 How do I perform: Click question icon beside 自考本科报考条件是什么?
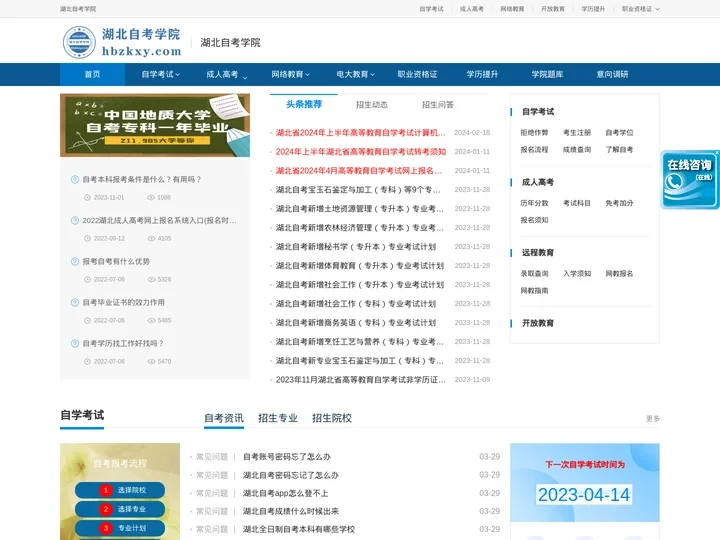[x=75, y=180]
